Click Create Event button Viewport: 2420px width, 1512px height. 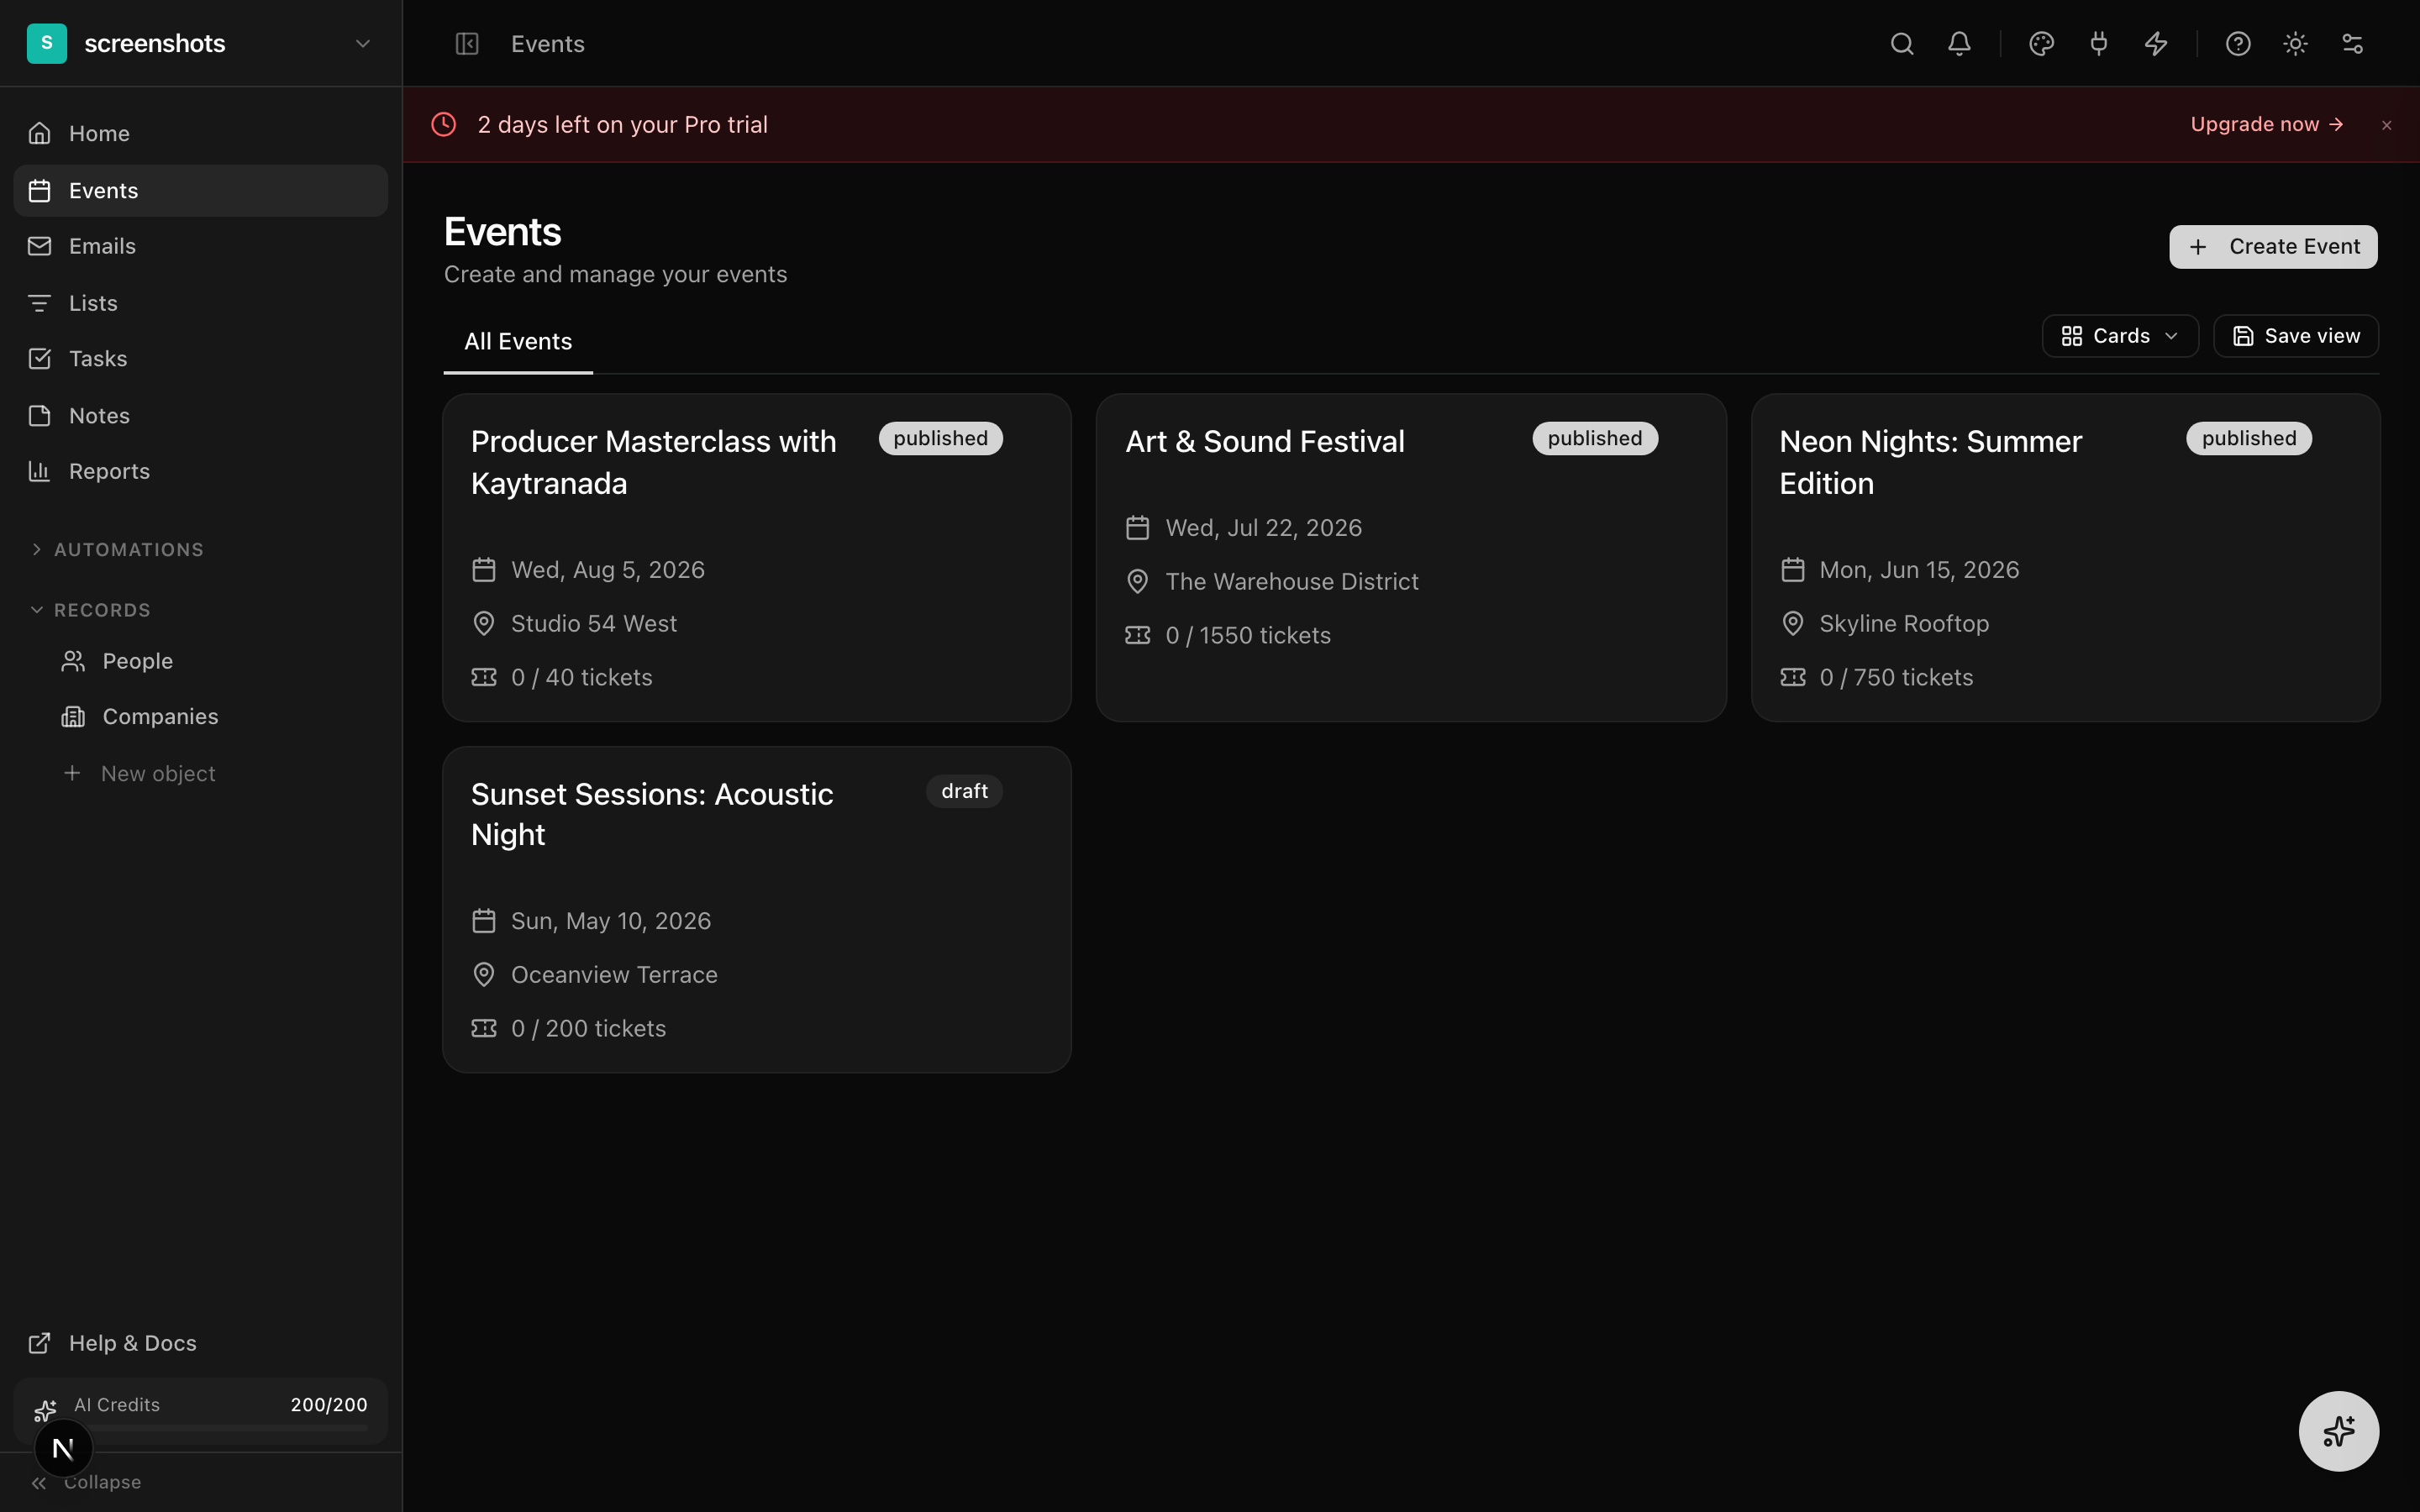coord(2273,247)
